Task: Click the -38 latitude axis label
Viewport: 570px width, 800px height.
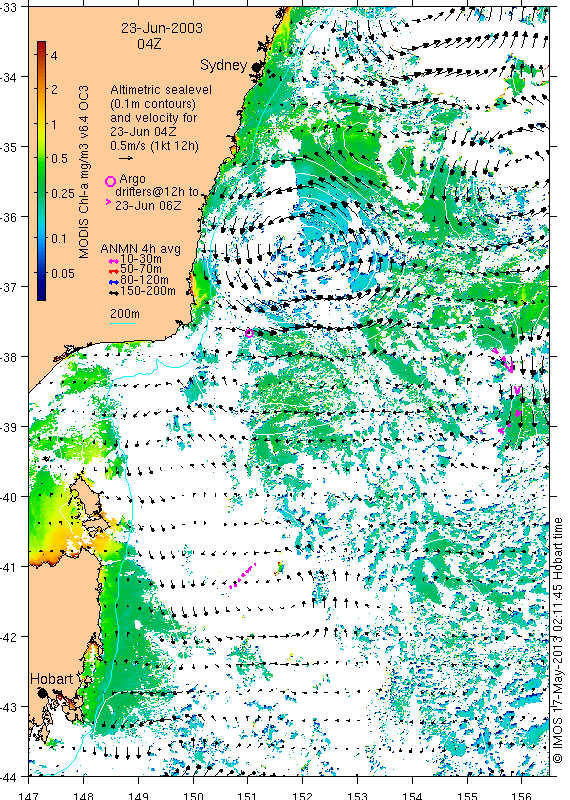Action: click(x=9, y=357)
